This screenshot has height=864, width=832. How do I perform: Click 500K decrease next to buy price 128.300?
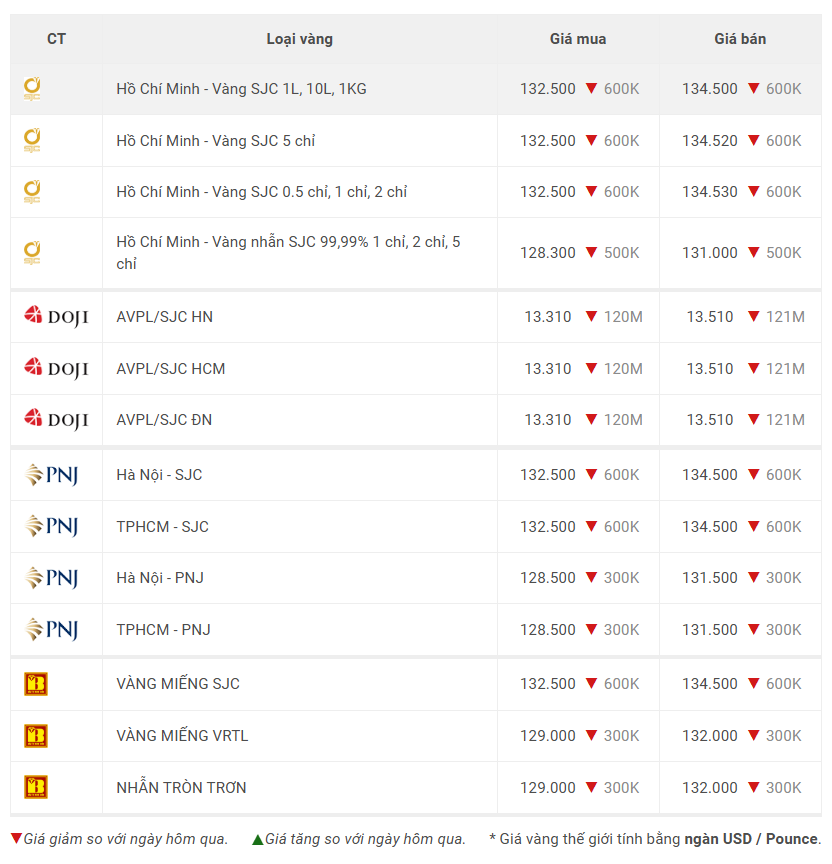point(622,253)
